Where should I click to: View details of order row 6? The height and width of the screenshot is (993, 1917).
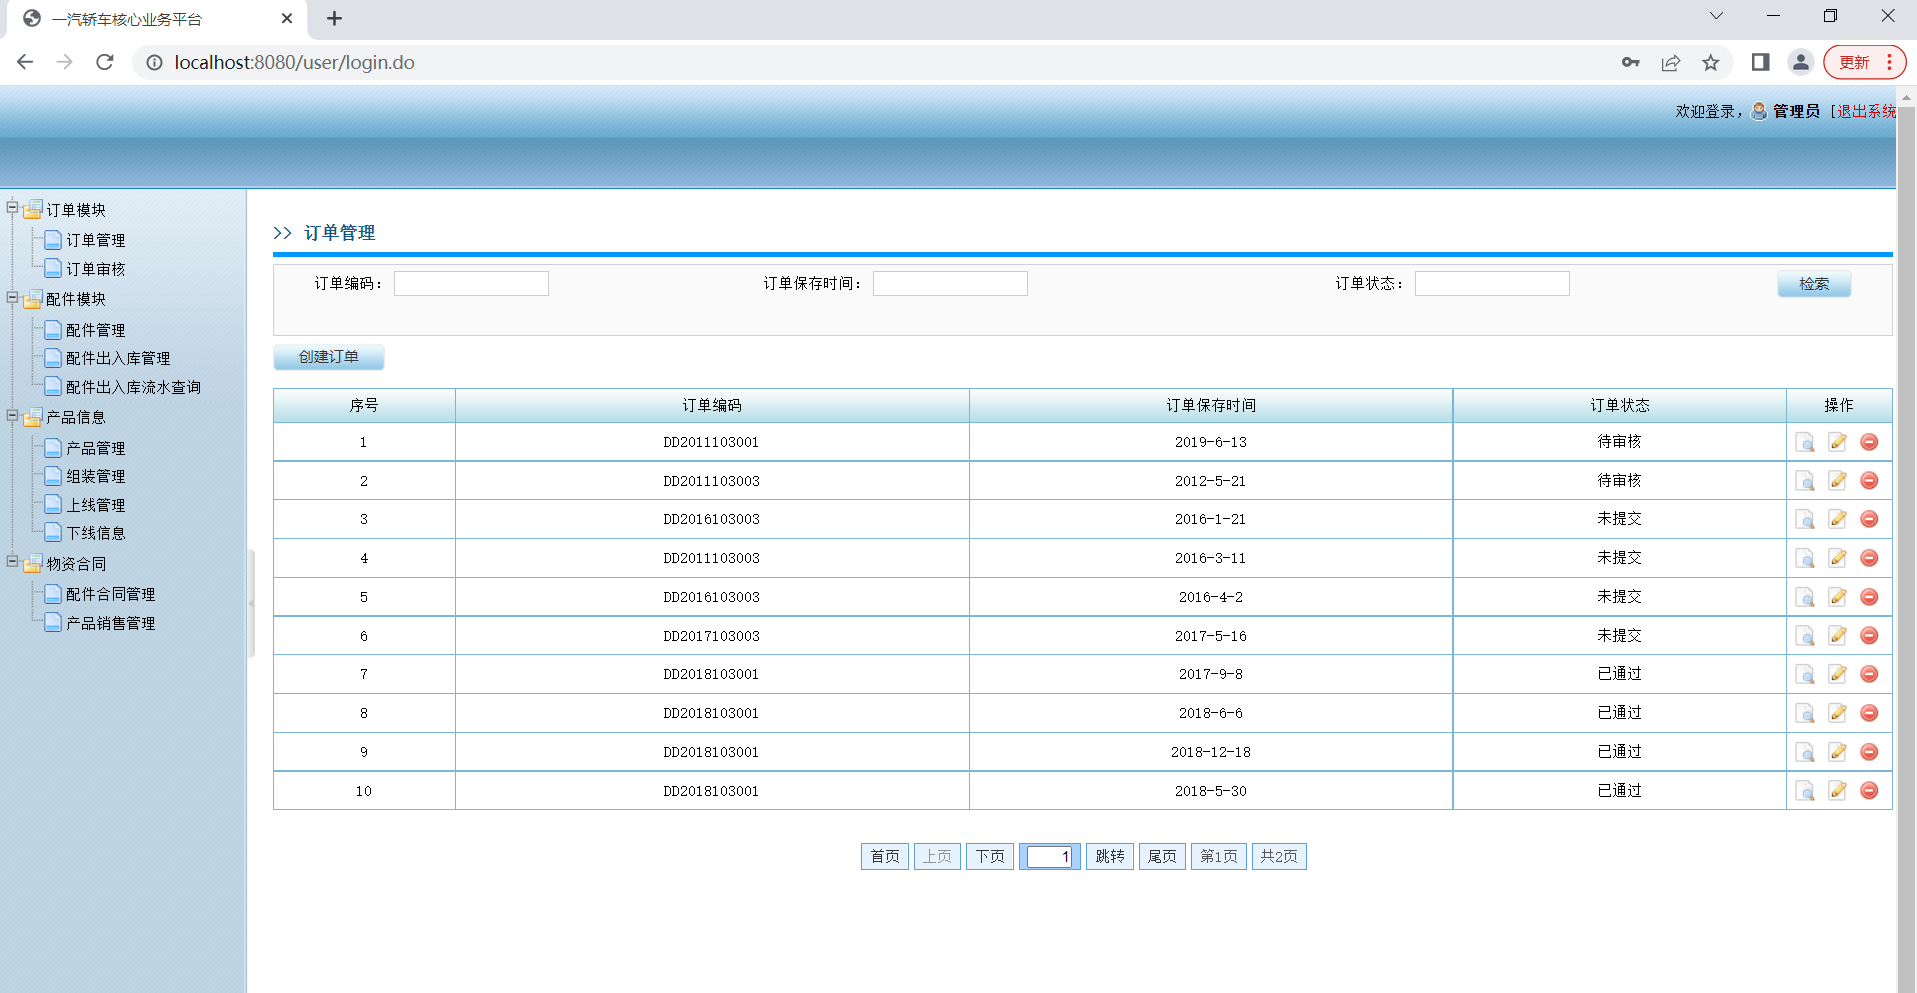point(1805,637)
